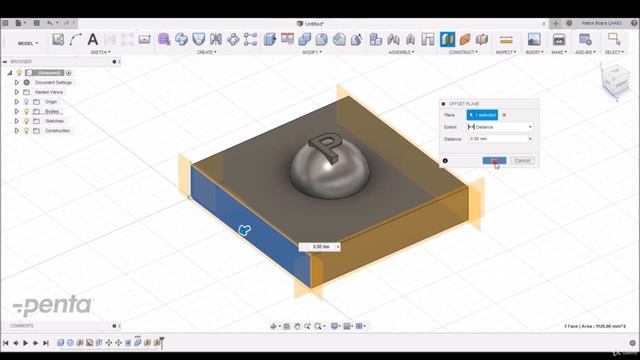Select the Revolve tool in Create
This screenshot has width=640, height=360.
[199, 39]
